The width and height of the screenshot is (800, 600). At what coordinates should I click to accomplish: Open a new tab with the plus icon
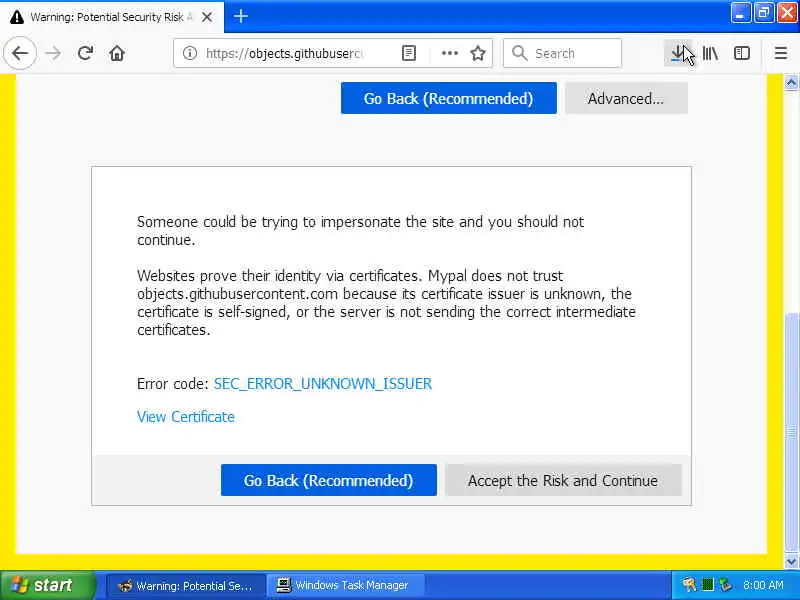(x=241, y=17)
